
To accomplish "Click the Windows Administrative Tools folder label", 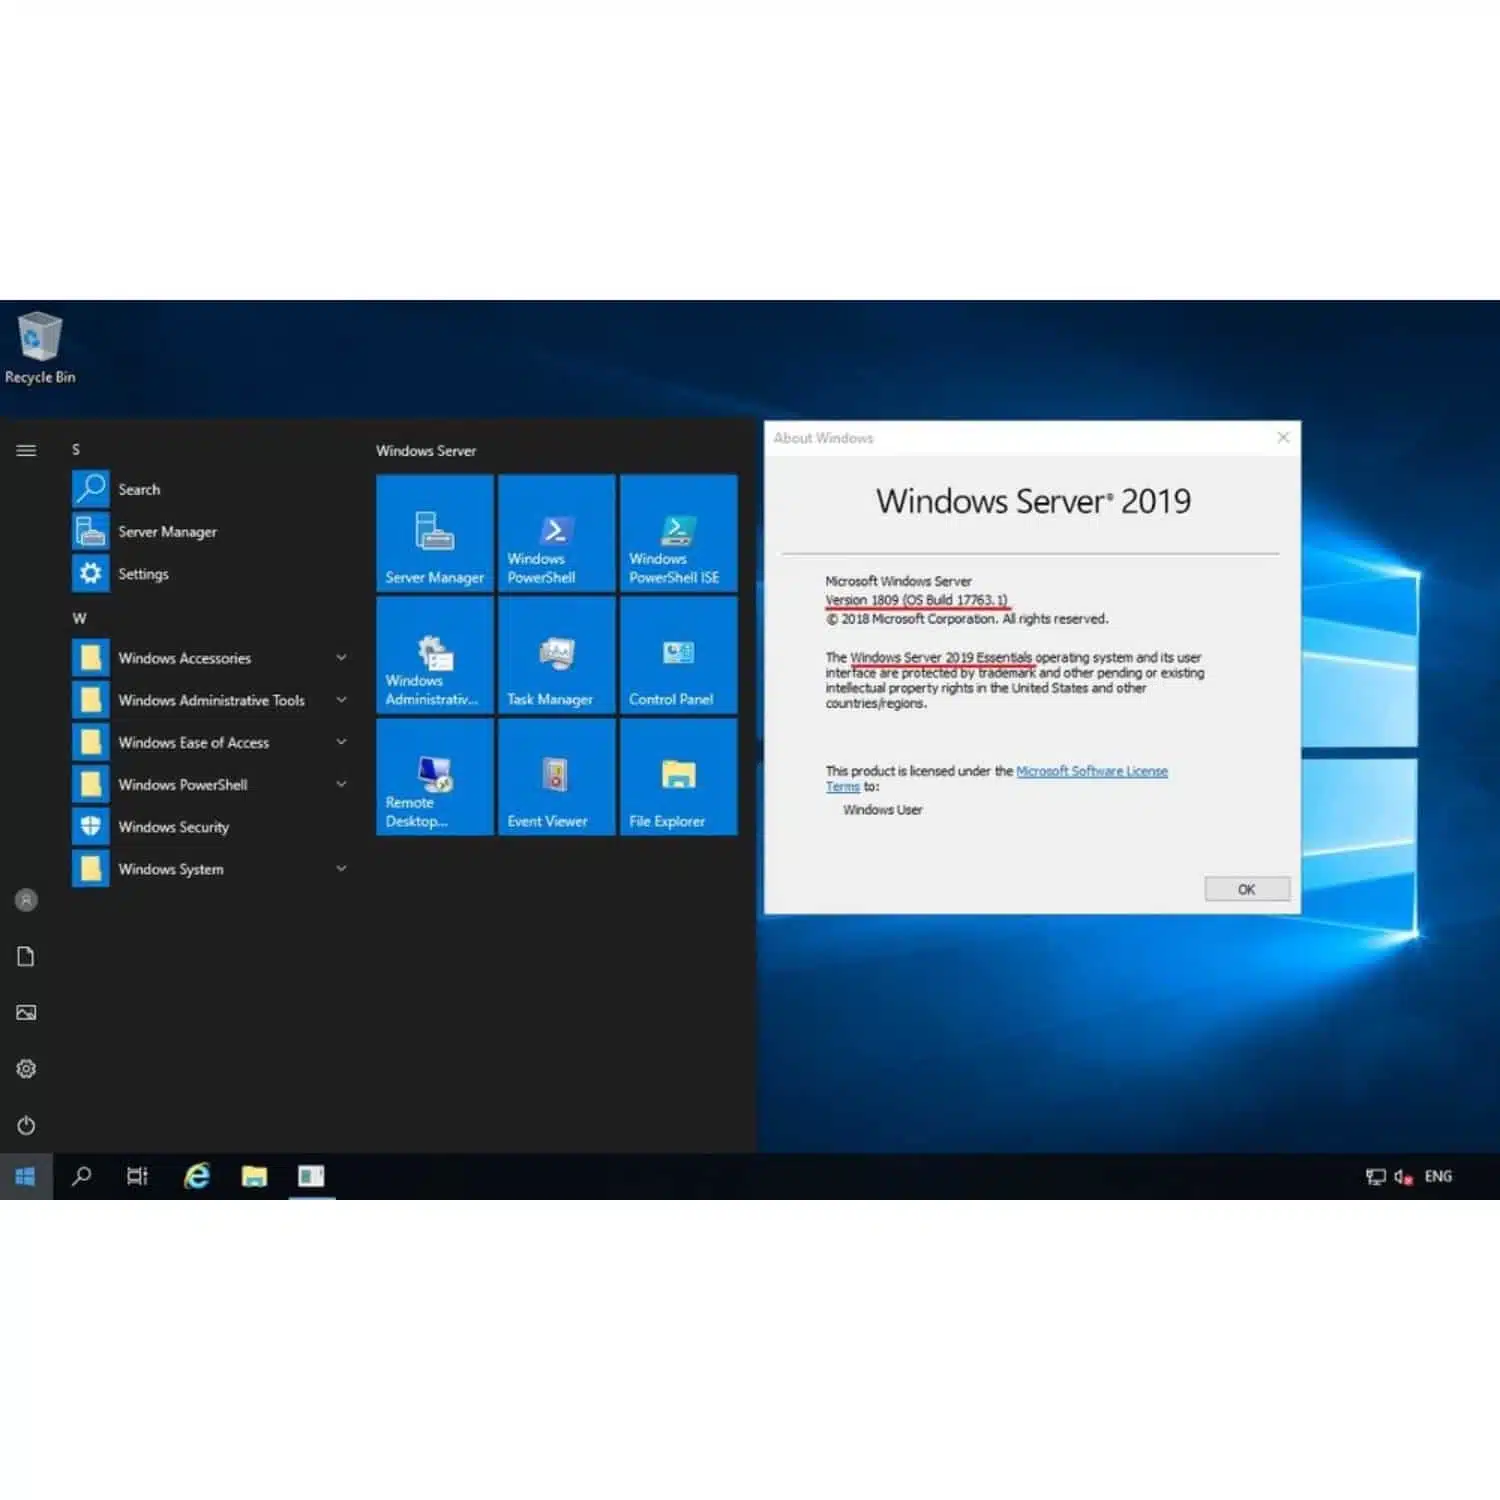I will [x=212, y=700].
